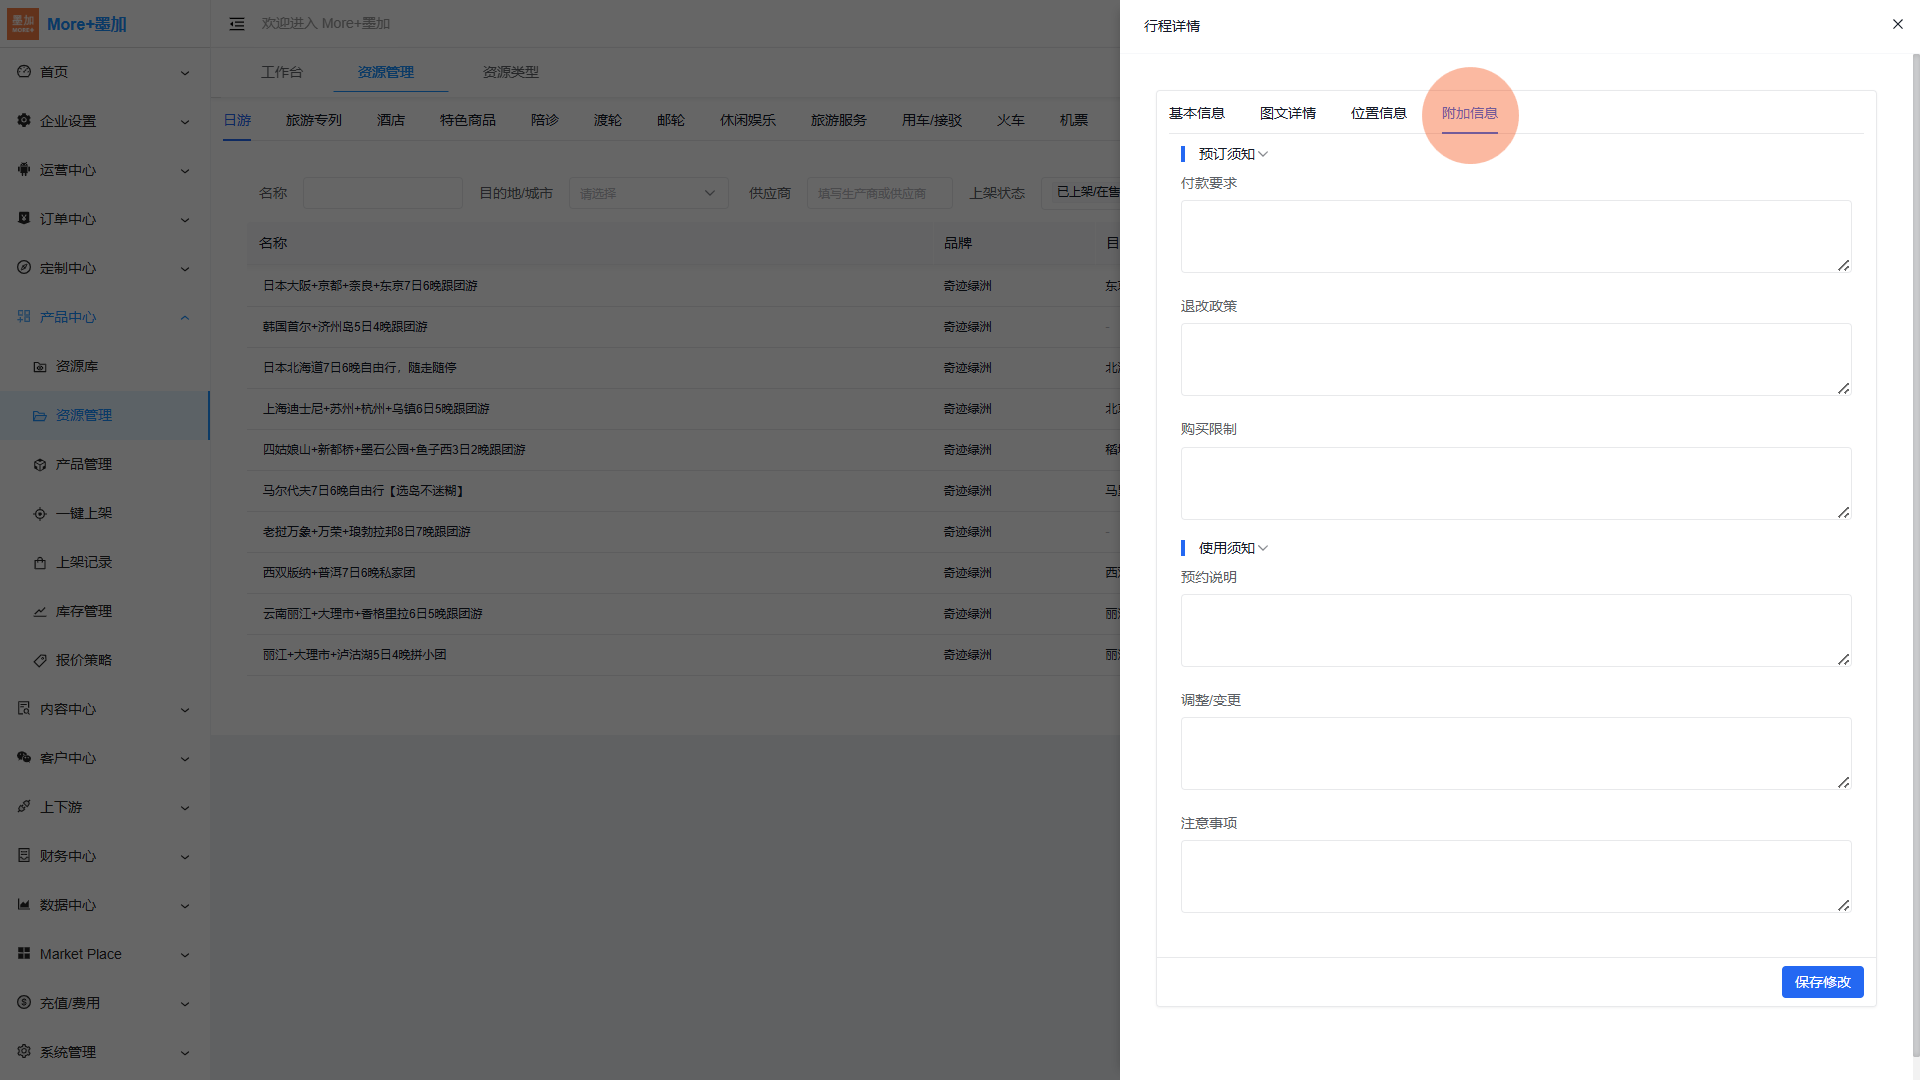Viewport: 1920px width, 1080px height.
Task: Click the 充值/费用 coin icon
Action: click(24, 1003)
